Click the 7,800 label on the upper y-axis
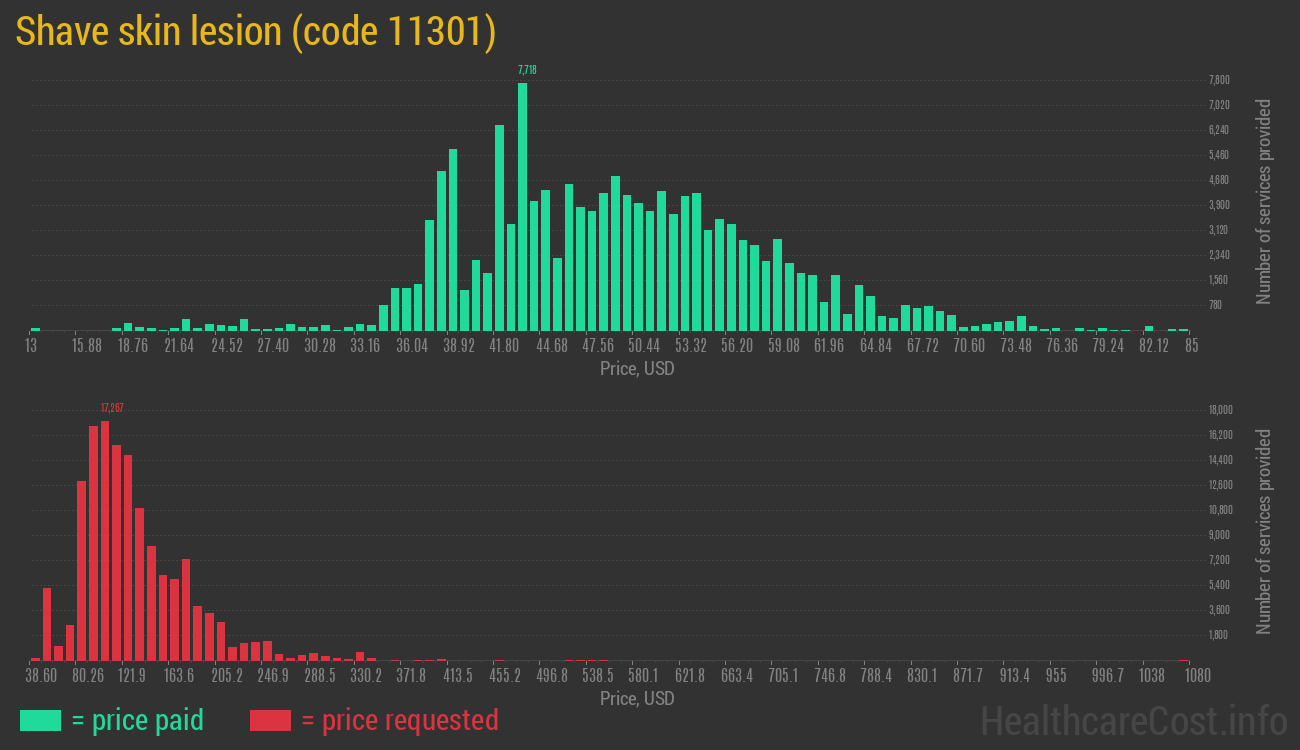Screen dimensions: 1300x750 [1219, 80]
